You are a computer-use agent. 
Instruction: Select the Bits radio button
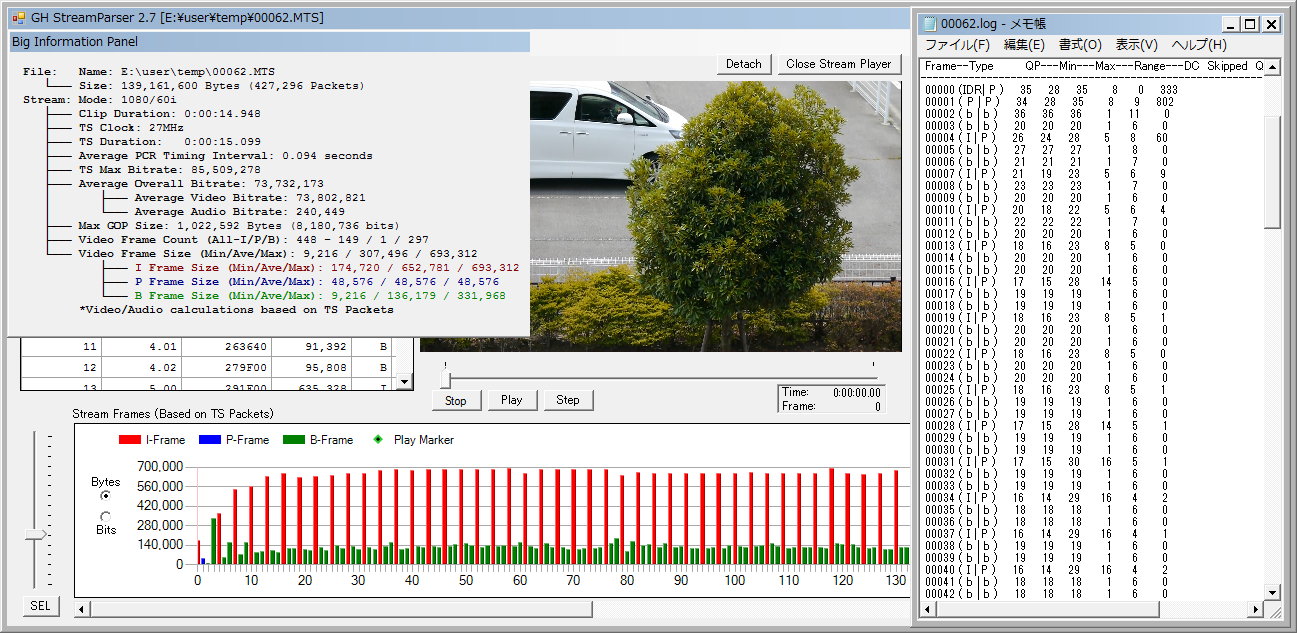tap(105, 516)
